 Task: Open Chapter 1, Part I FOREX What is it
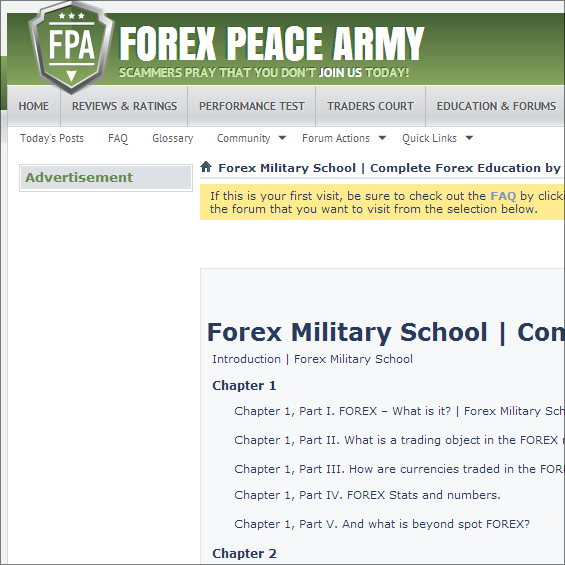point(399,411)
